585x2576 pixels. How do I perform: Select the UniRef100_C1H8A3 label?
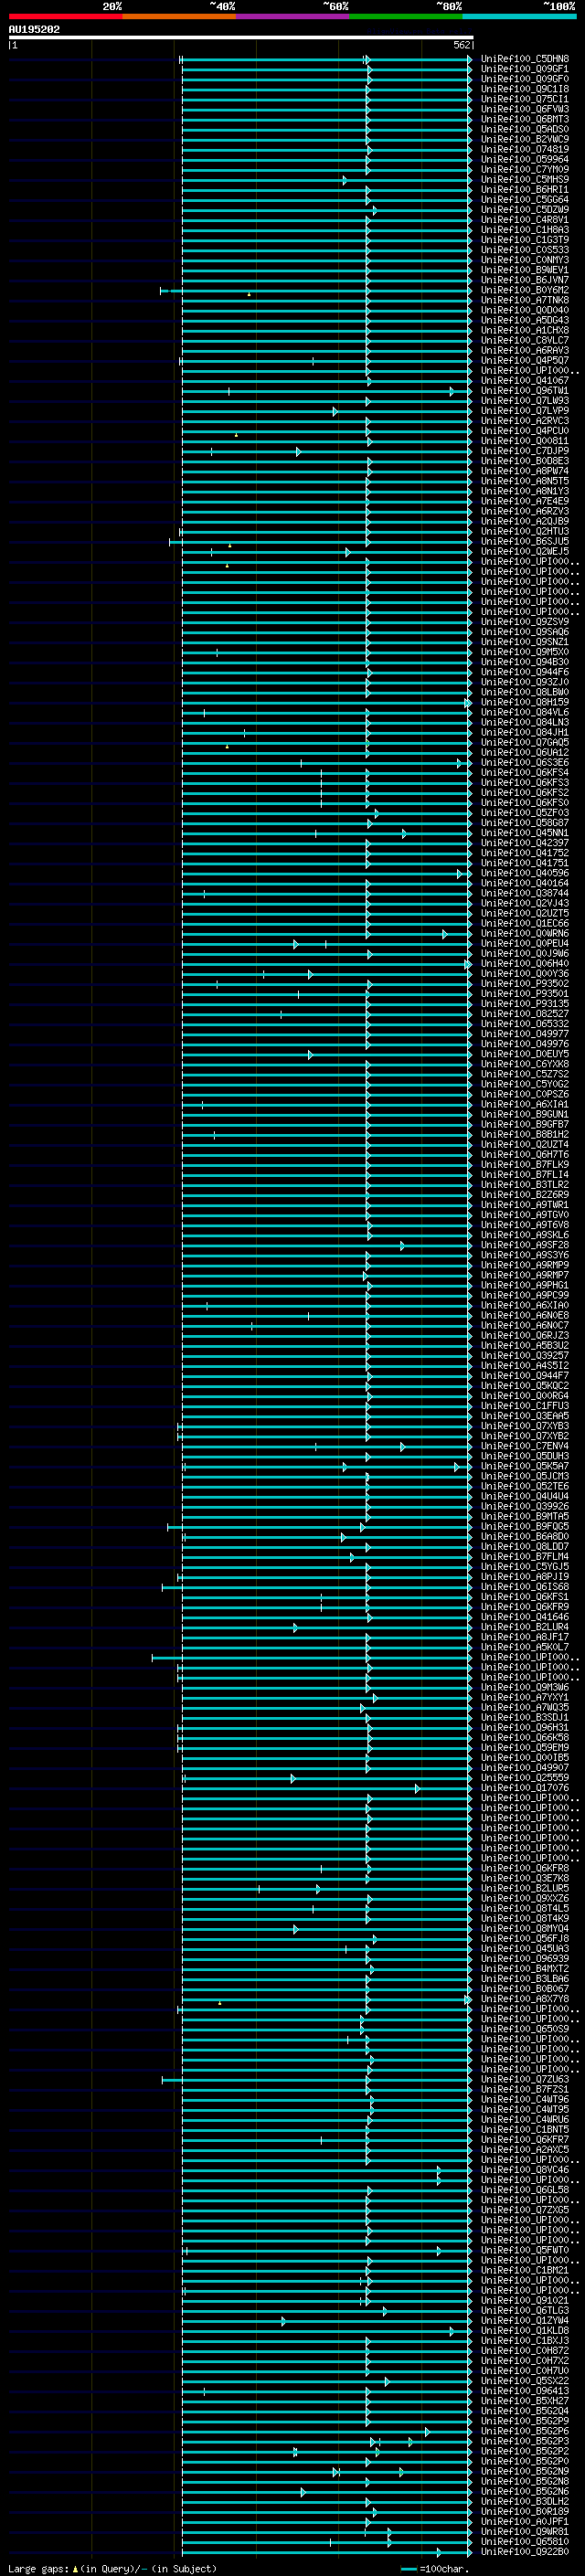click(525, 230)
